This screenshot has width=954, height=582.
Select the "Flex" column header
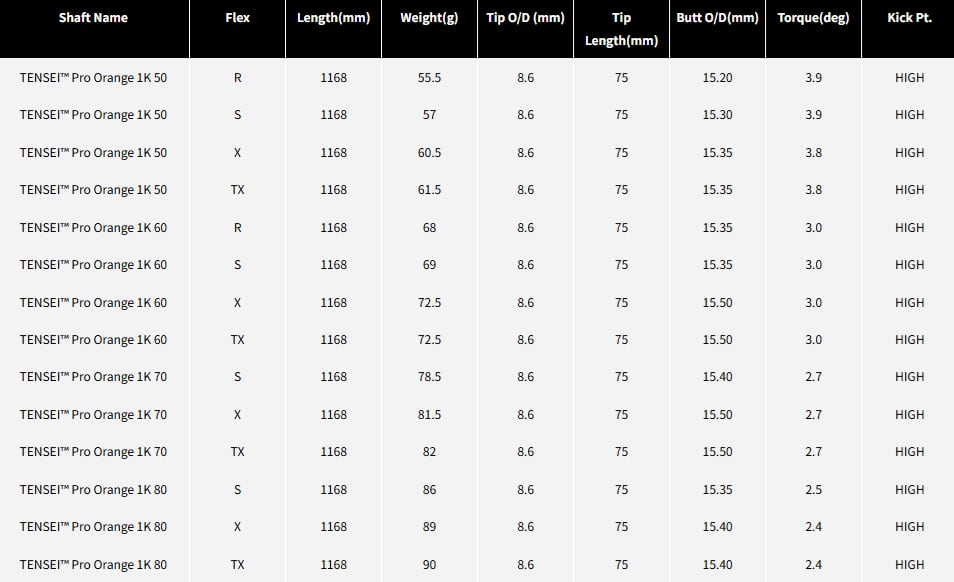click(237, 18)
